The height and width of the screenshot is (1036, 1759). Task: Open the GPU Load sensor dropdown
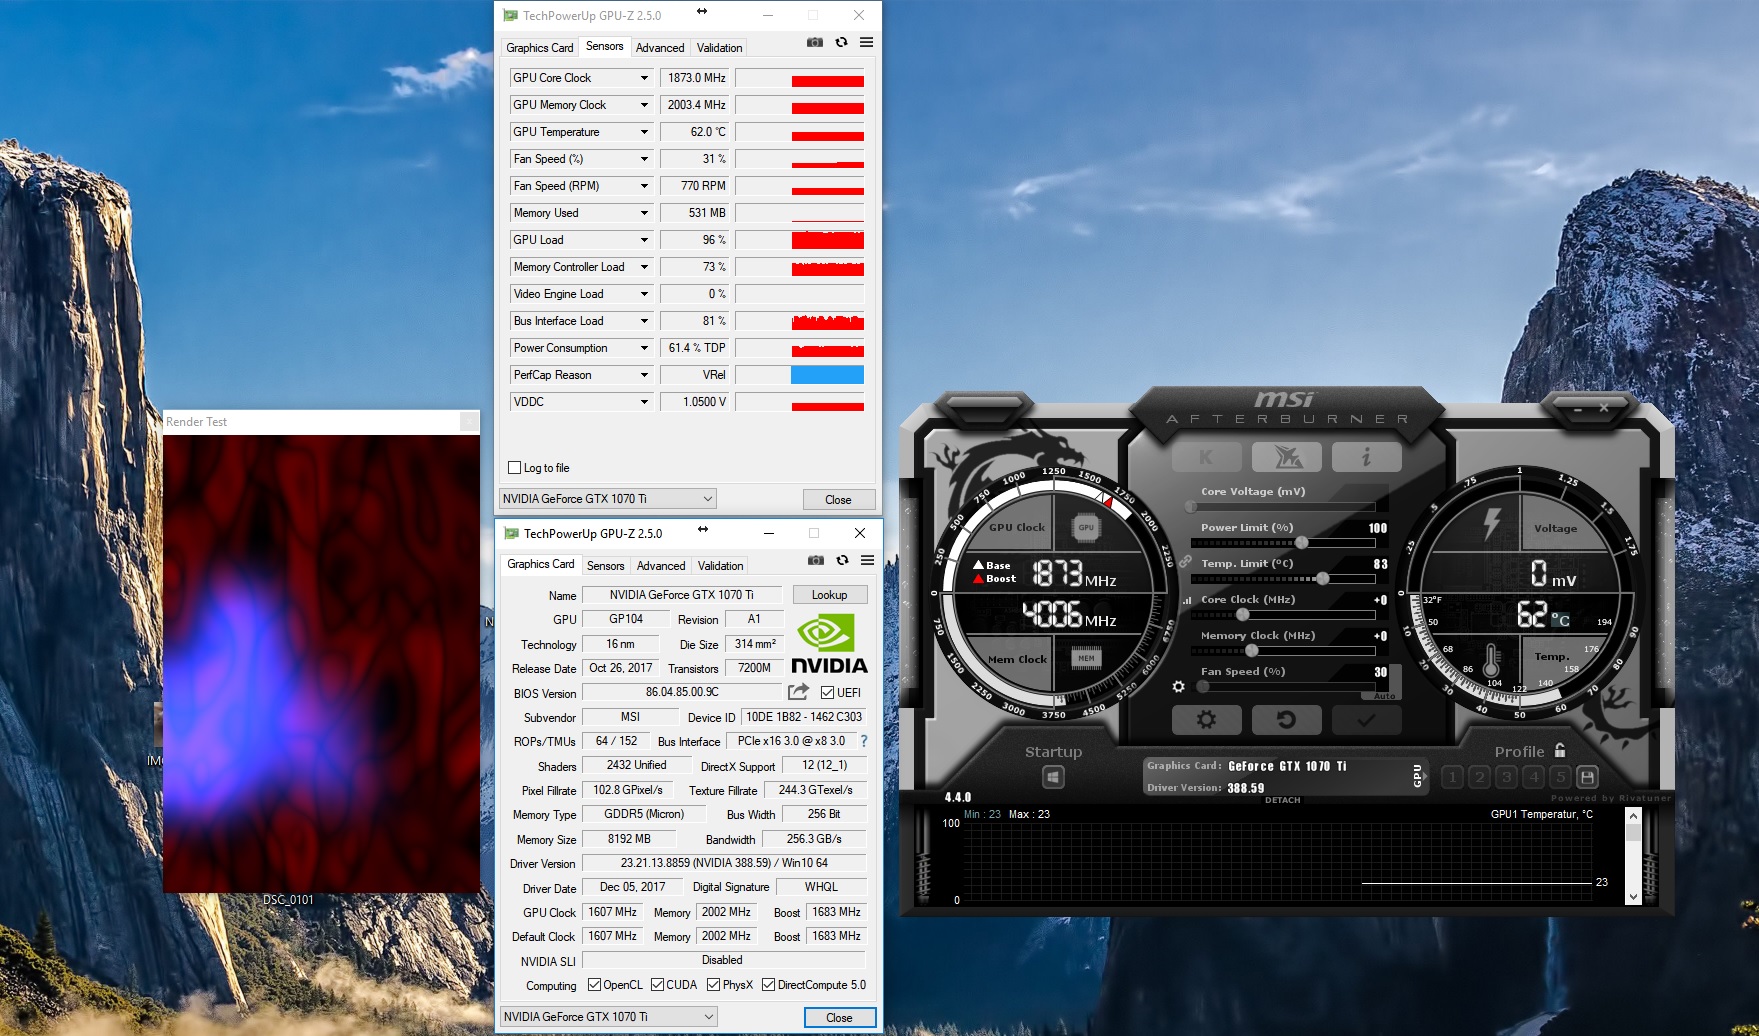(644, 240)
